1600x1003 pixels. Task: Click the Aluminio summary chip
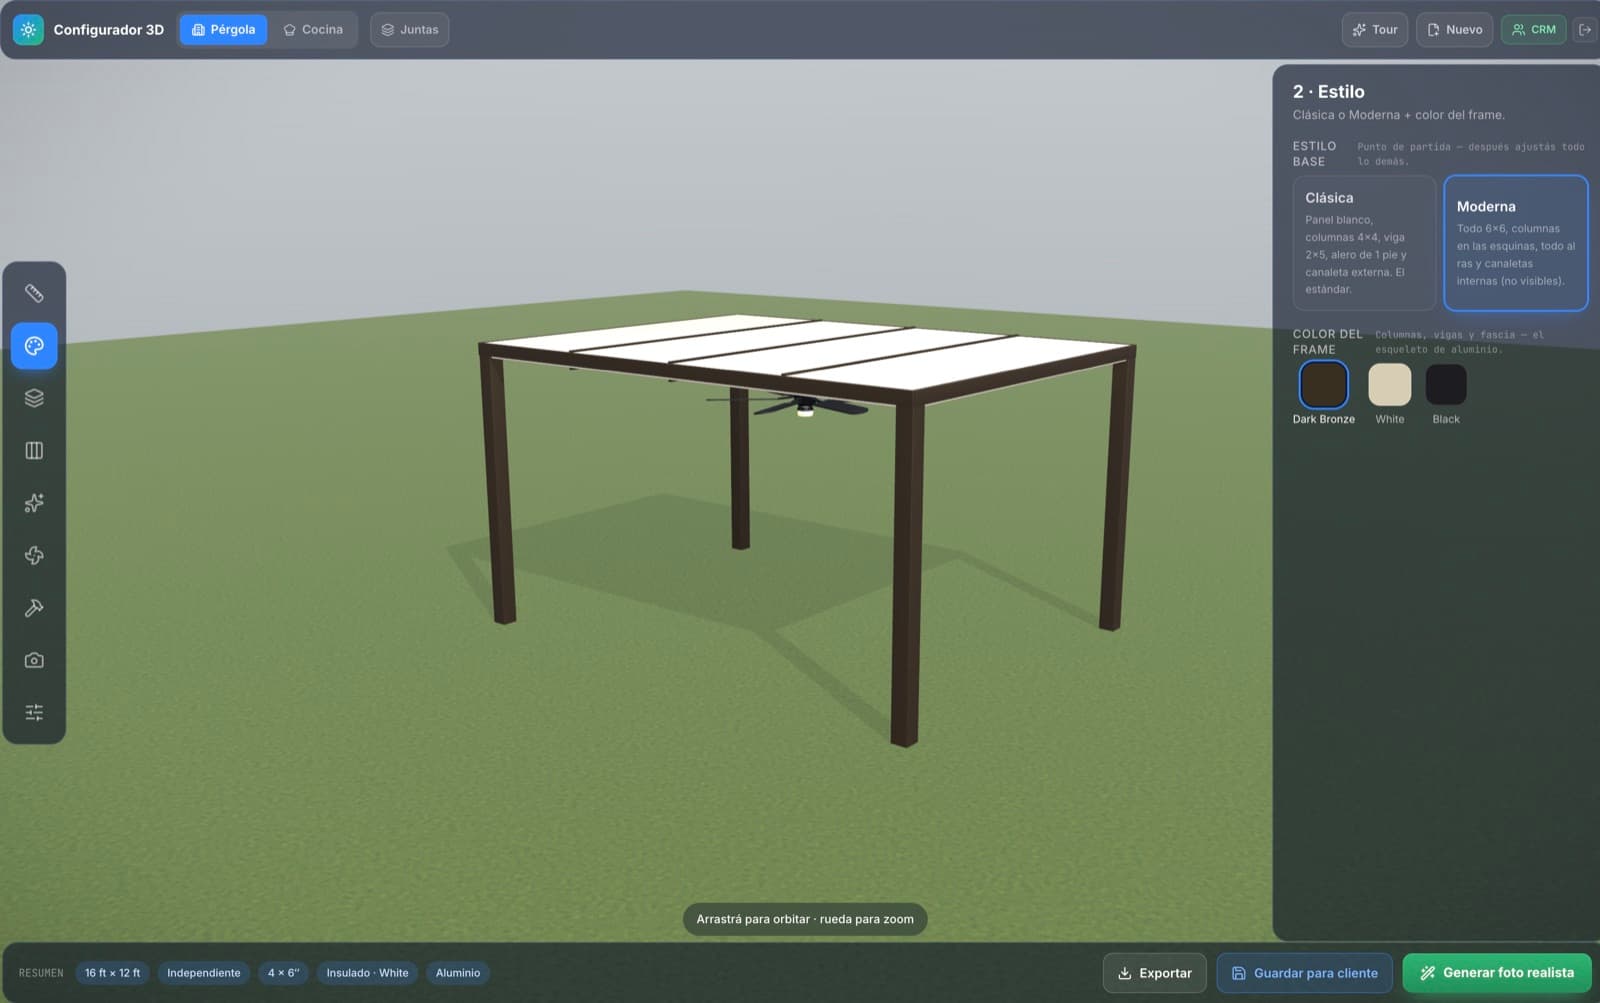point(458,973)
